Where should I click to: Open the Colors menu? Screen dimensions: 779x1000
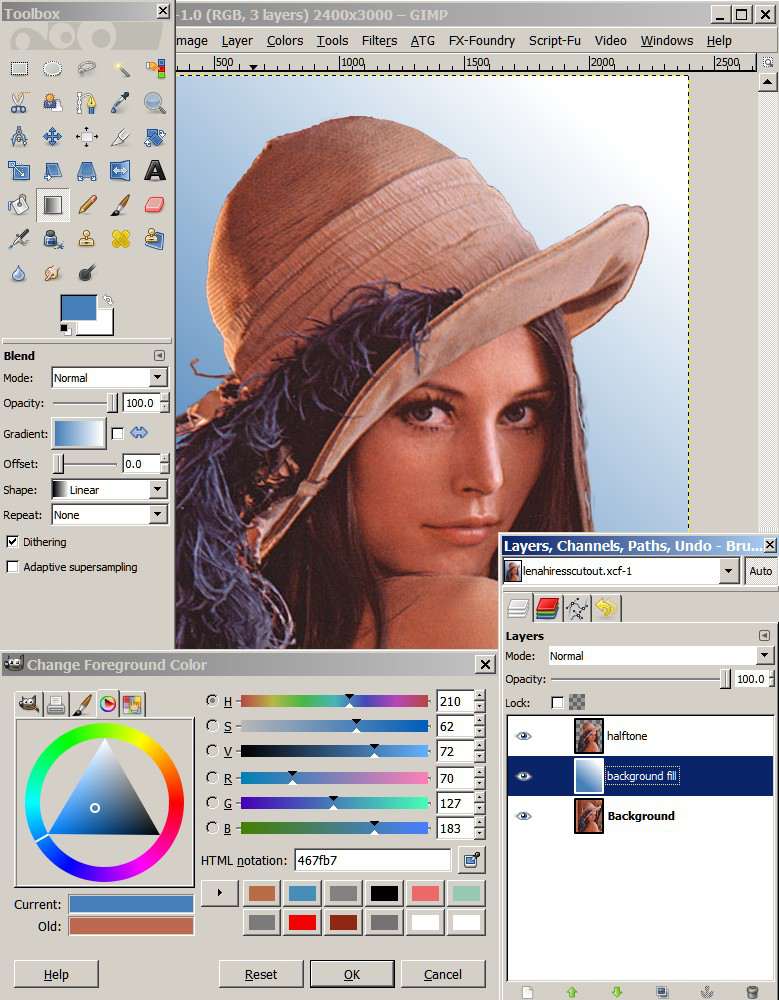[x=285, y=41]
